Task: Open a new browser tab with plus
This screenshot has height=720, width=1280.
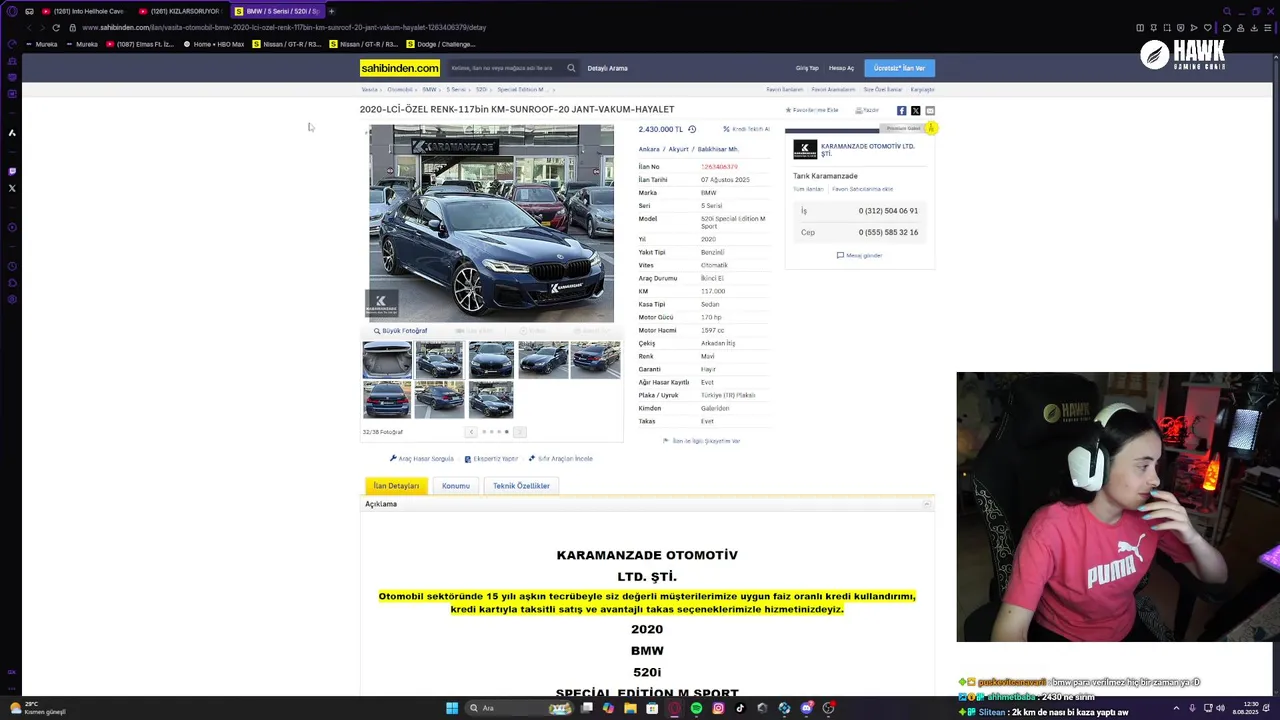Action: 331,11
